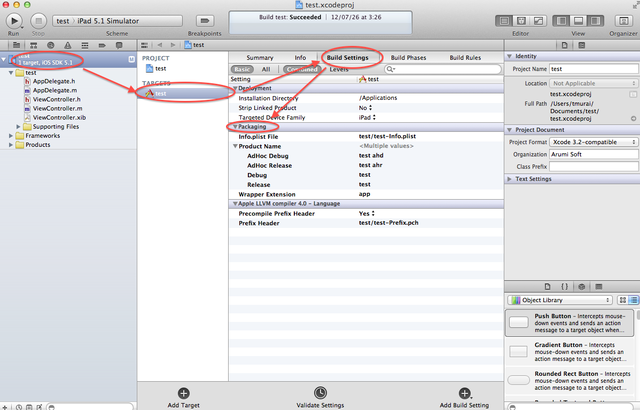The width and height of the screenshot is (640, 410).
Task: Show the Symbol navigator
Action: (33, 45)
